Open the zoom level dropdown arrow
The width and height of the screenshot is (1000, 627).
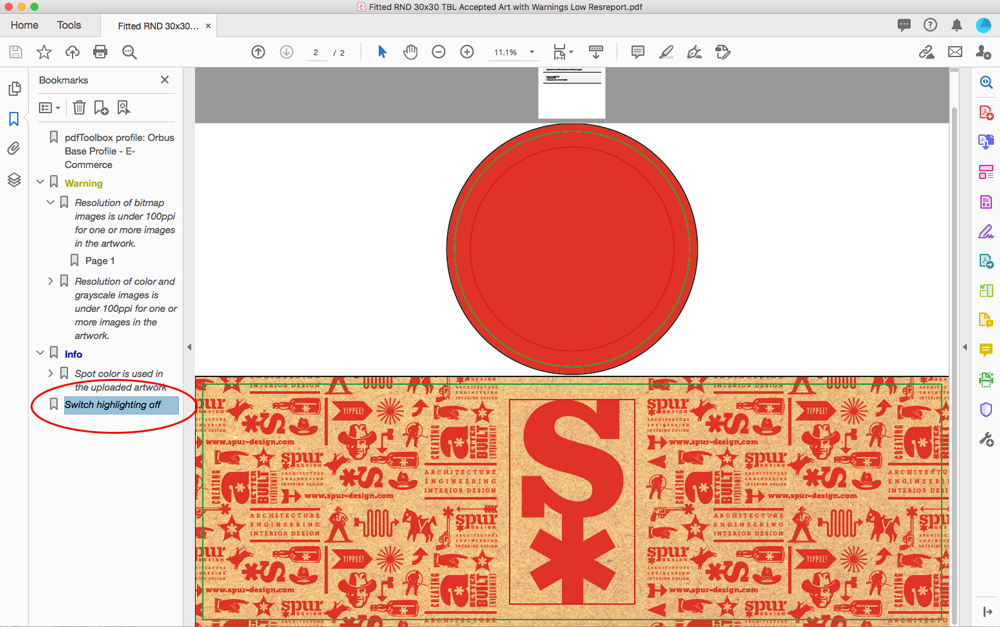coord(532,52)
